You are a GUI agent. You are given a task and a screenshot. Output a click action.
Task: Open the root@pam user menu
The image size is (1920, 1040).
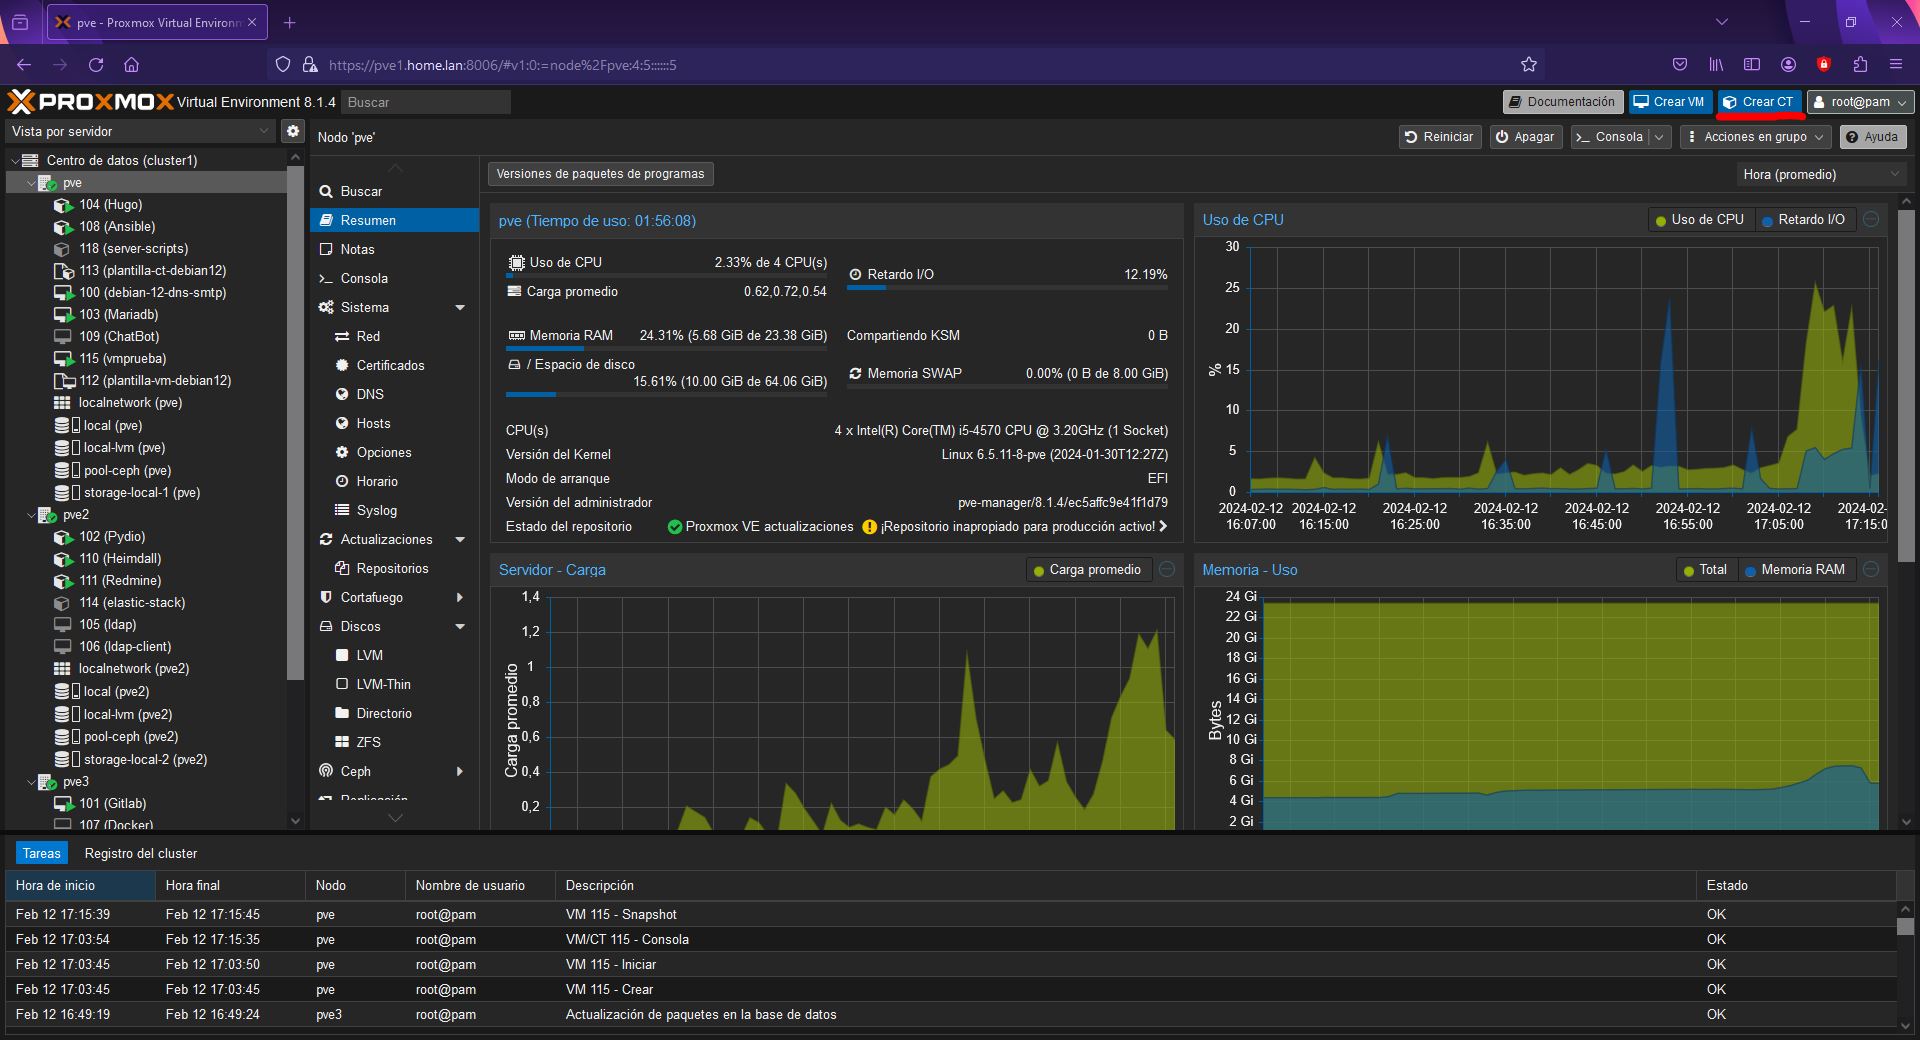[x=1861, y=102]
